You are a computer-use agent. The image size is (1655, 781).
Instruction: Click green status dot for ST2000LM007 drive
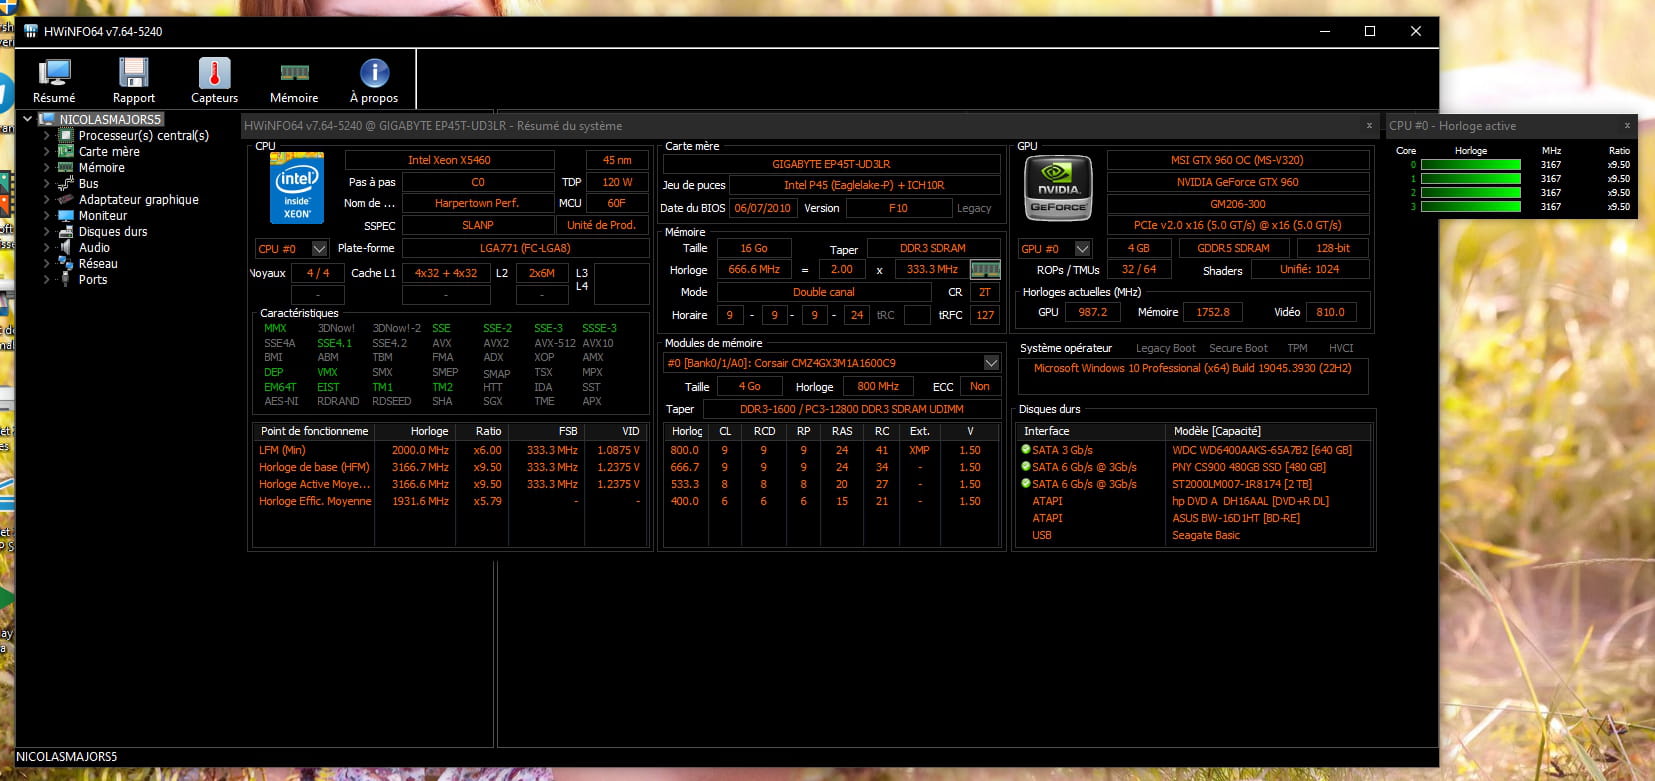tap(1026, 484)
